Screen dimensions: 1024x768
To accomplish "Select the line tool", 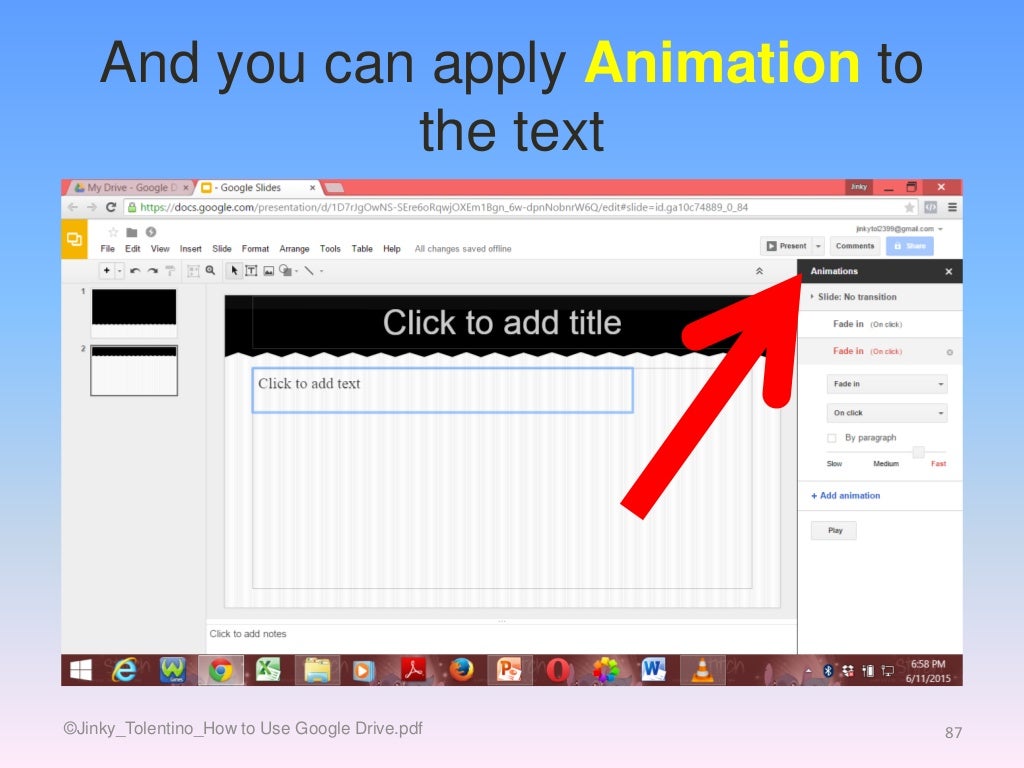I will [x=309, y=270].
